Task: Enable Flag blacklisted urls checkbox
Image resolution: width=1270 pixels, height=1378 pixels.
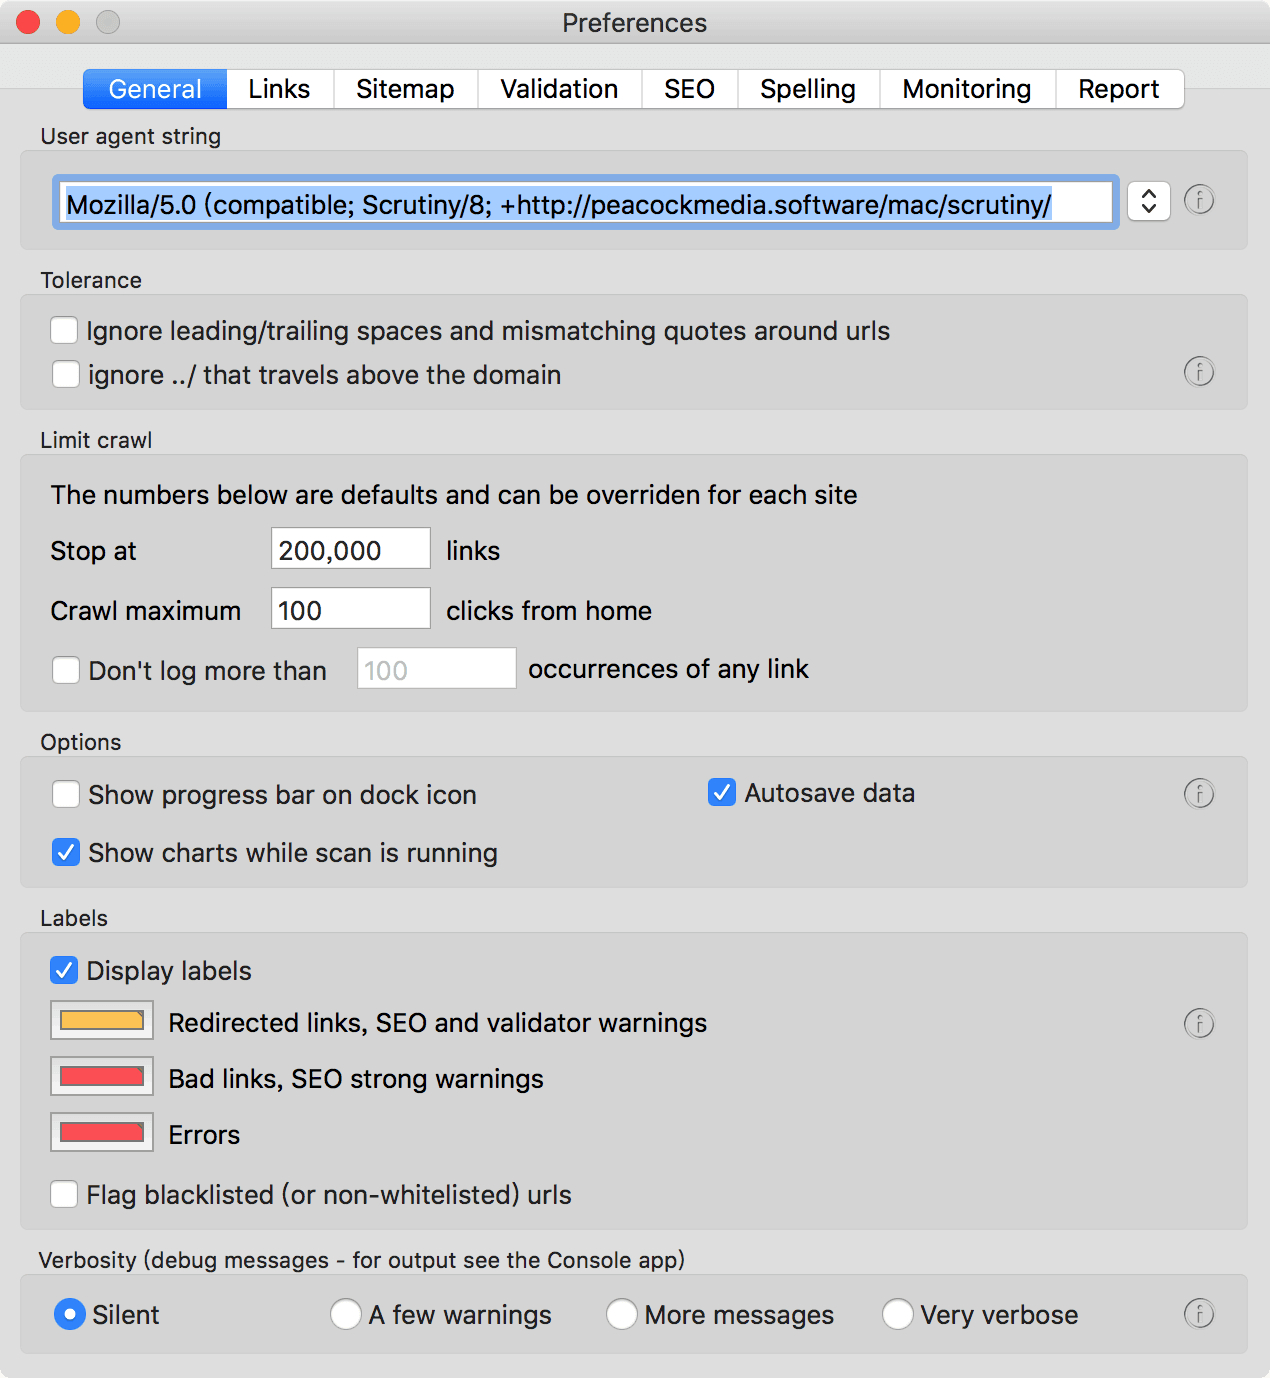Action: pyautogui.click(x=65, y=1195)
